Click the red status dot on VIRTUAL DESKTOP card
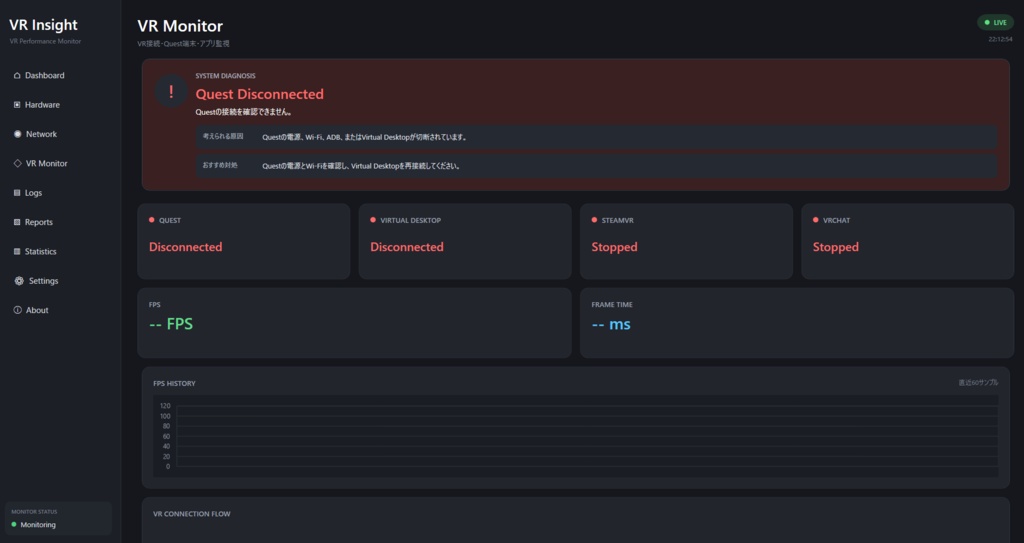The image size is (1024, 543). pos(373,220)
